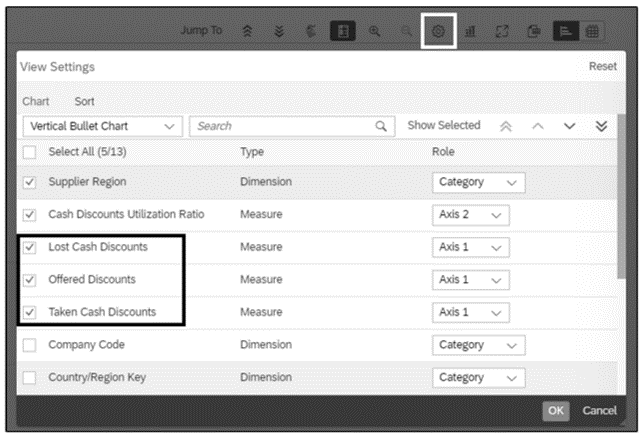Select the Country/Region Key label
Viewport: 644px width, 438px height.
pyautogui.click(x=97, y=377)
